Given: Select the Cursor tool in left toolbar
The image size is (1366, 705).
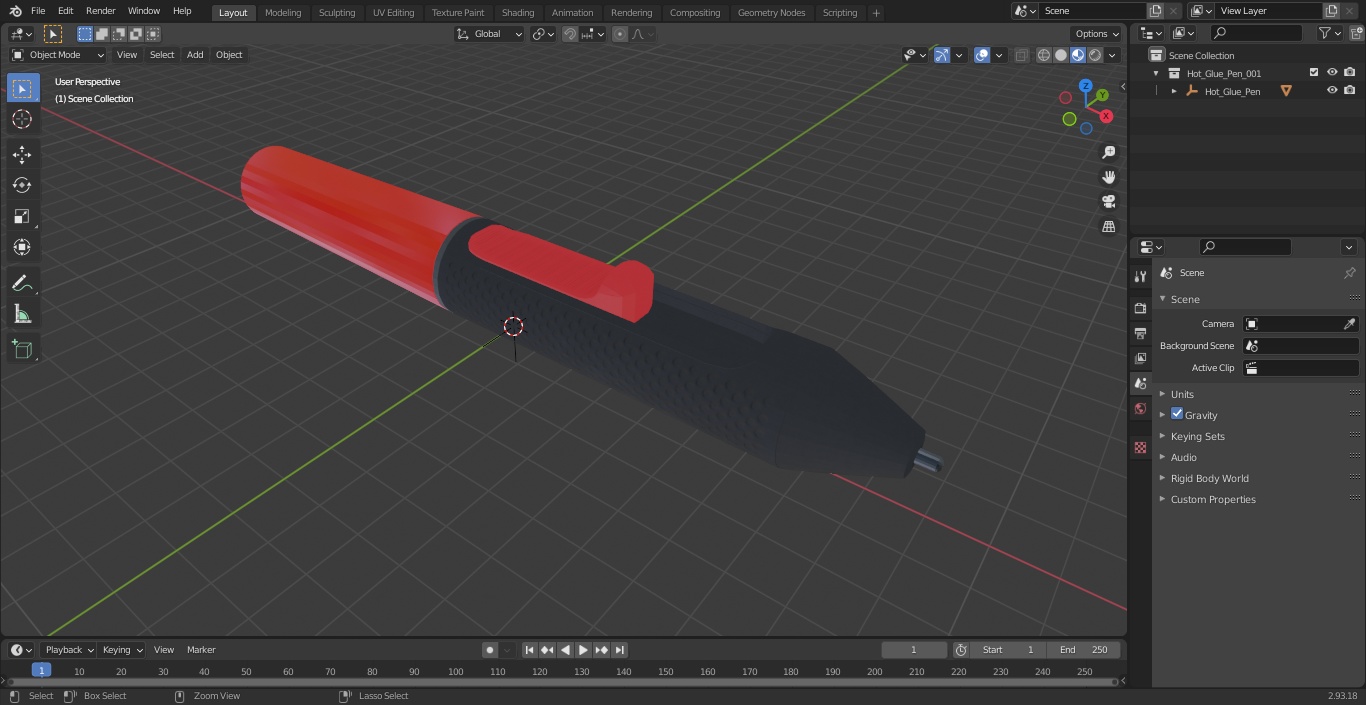Looking at the screenshot, I should (x=22, y=119).
